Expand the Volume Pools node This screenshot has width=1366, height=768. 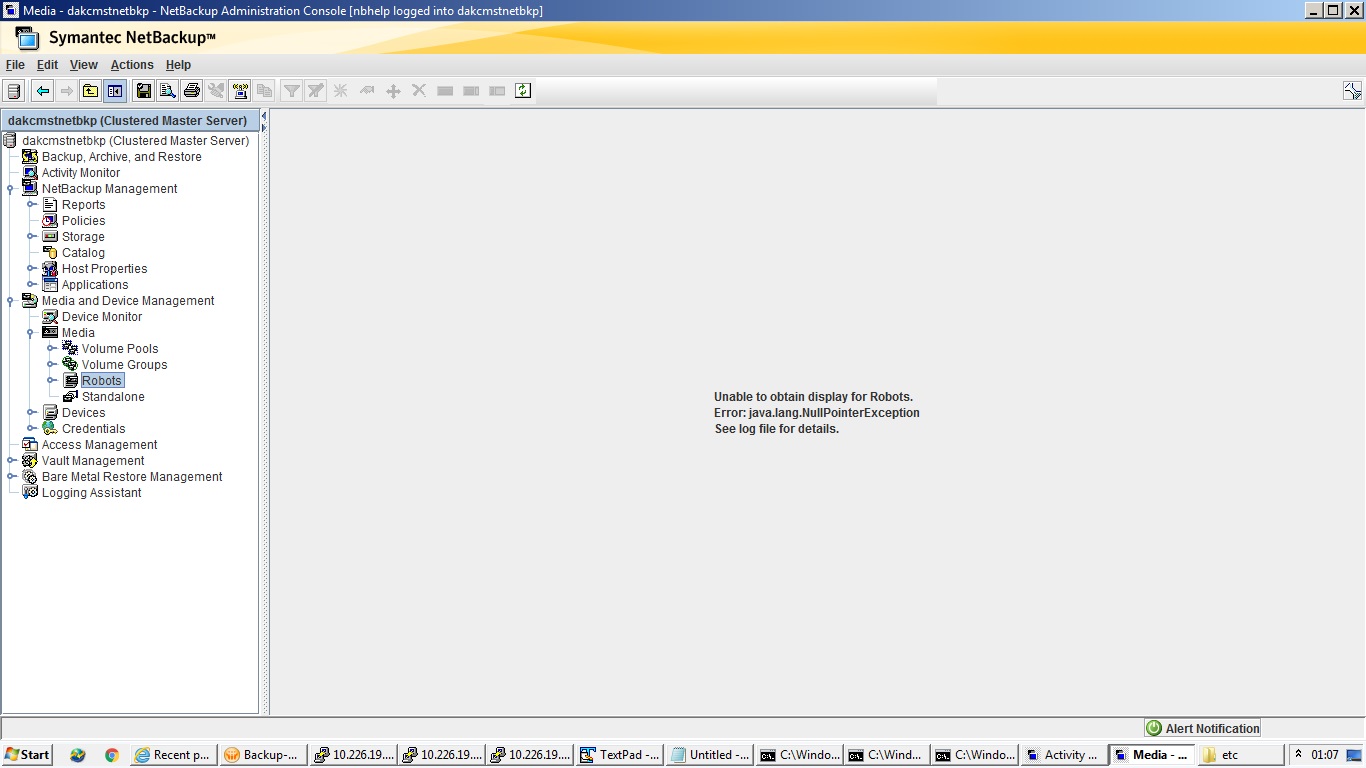[x=51, y=349]
